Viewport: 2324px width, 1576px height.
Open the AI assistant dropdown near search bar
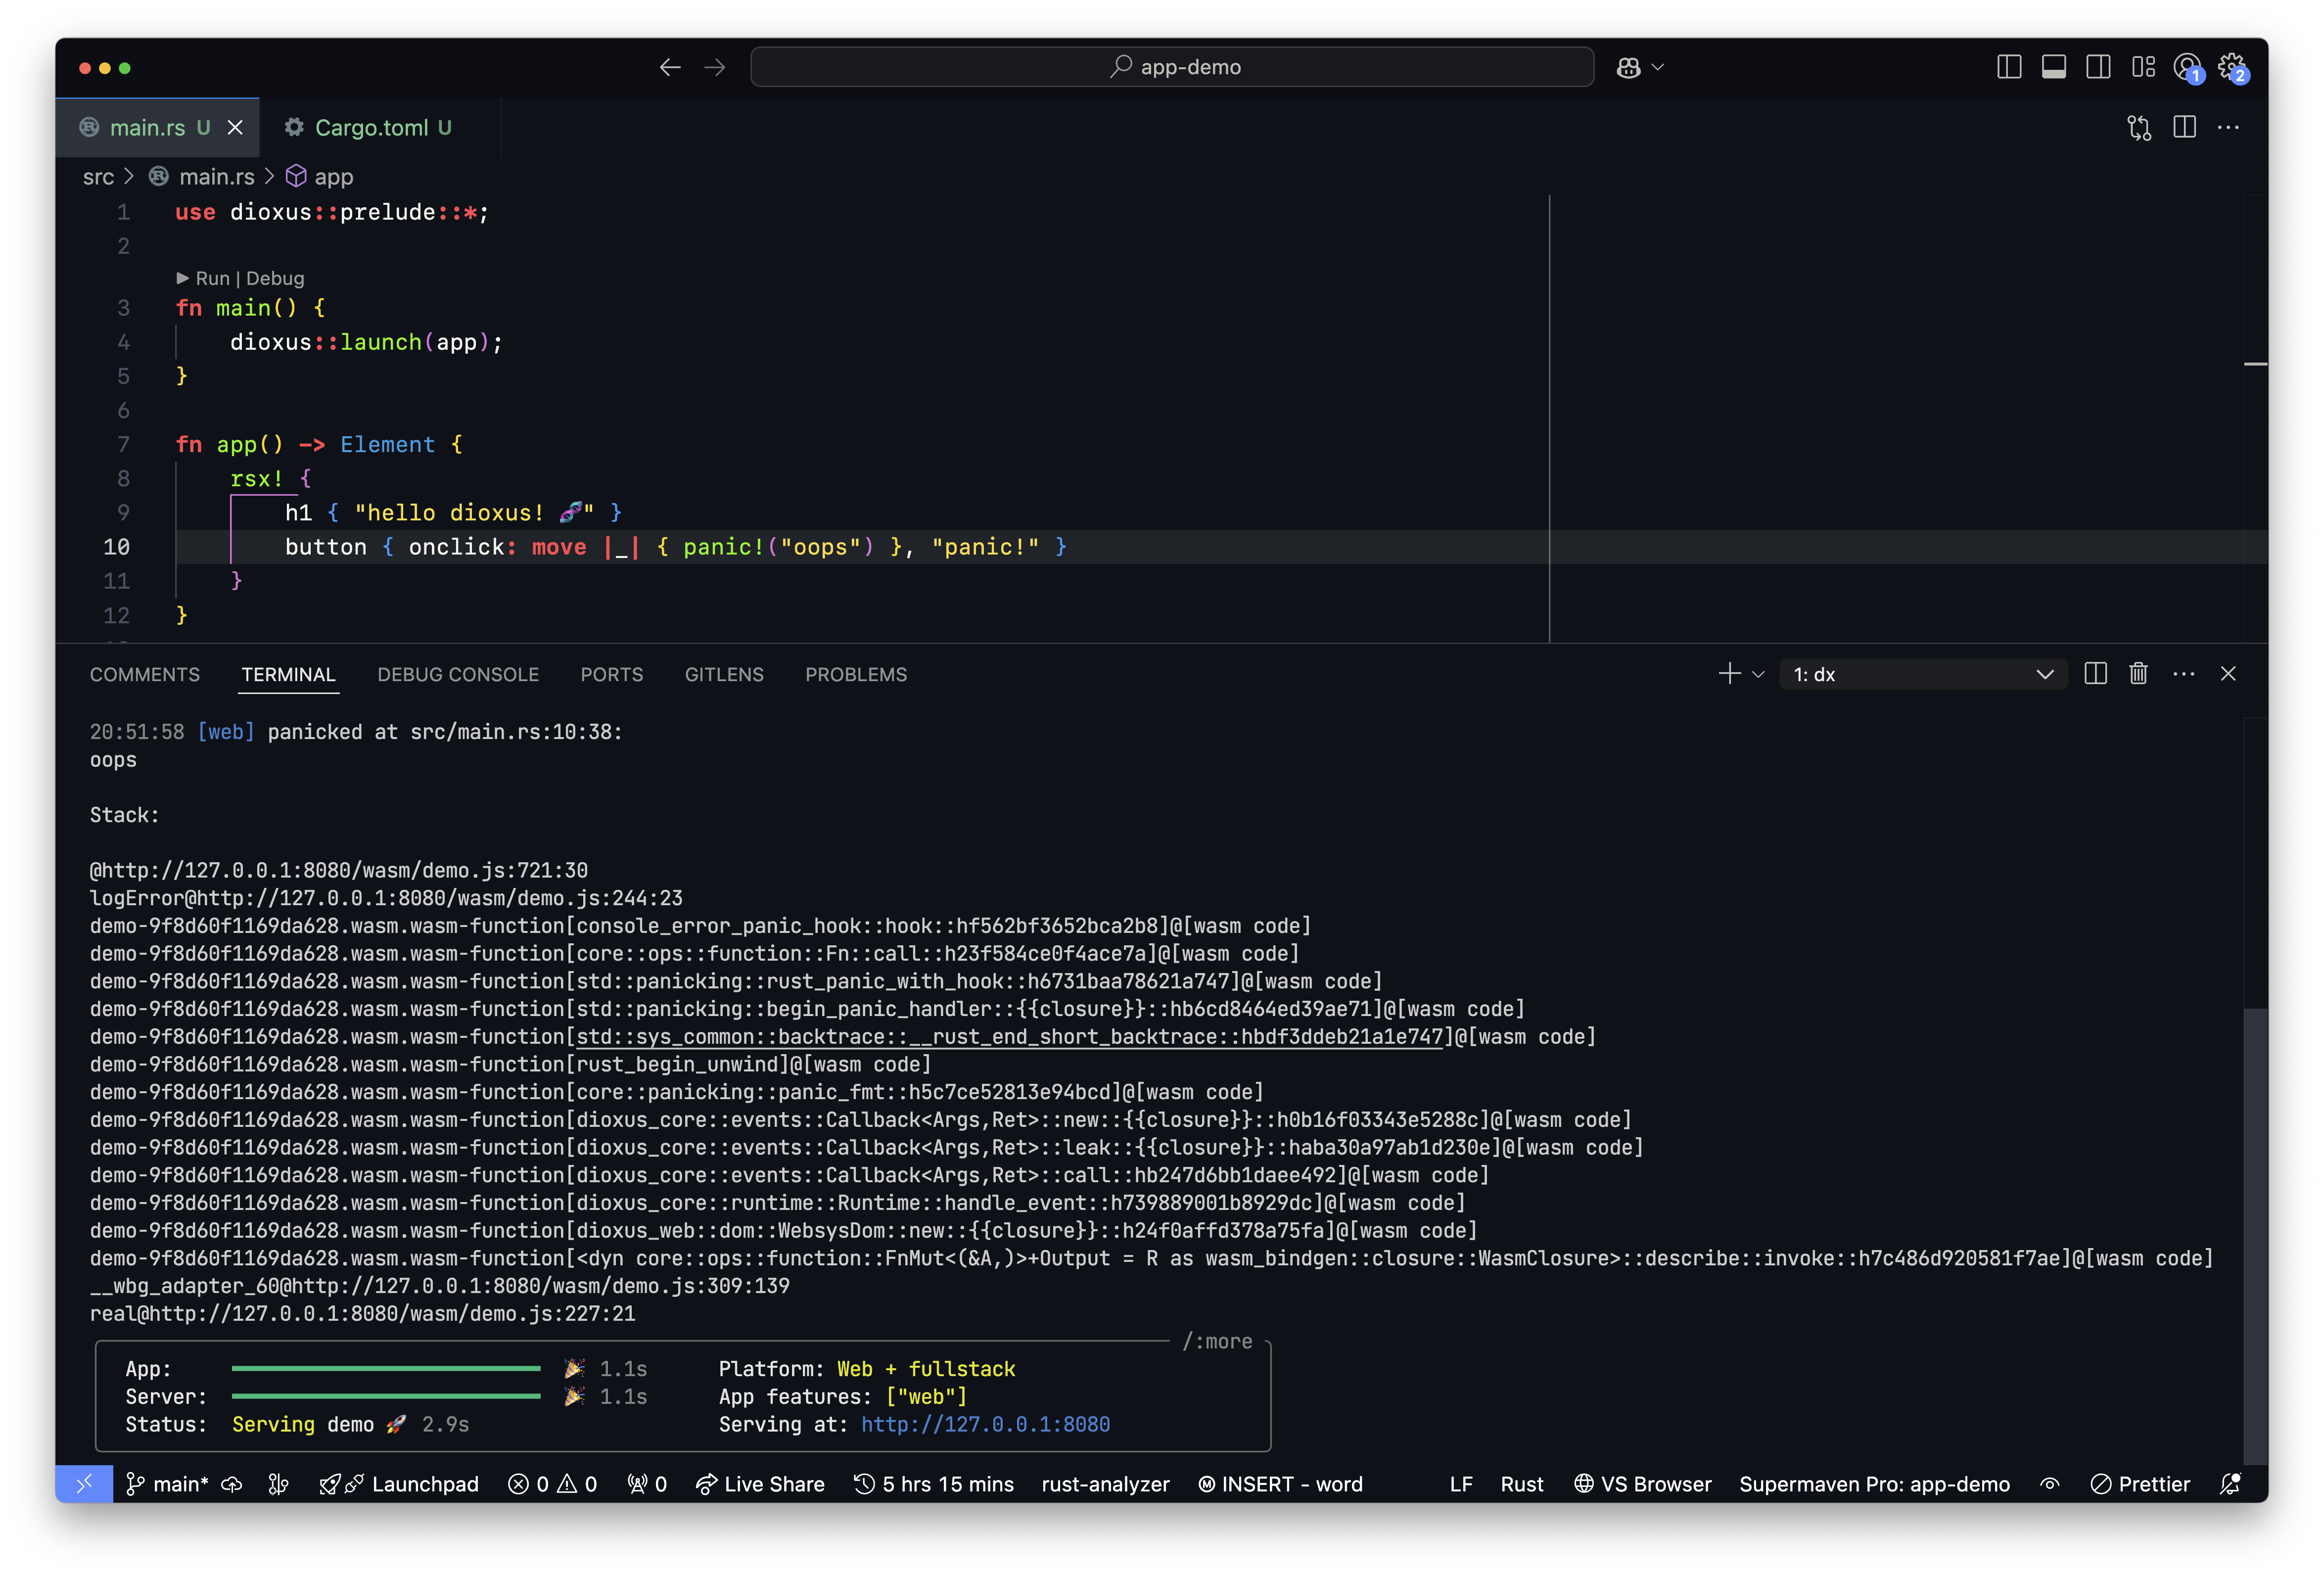pos(1639,67)
